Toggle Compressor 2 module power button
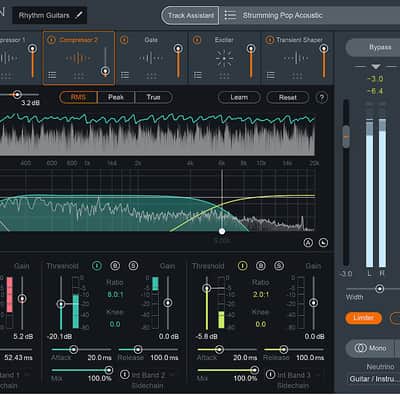This screenshot has height=400, width=400. pyautogui.click(x=51, y=40)
